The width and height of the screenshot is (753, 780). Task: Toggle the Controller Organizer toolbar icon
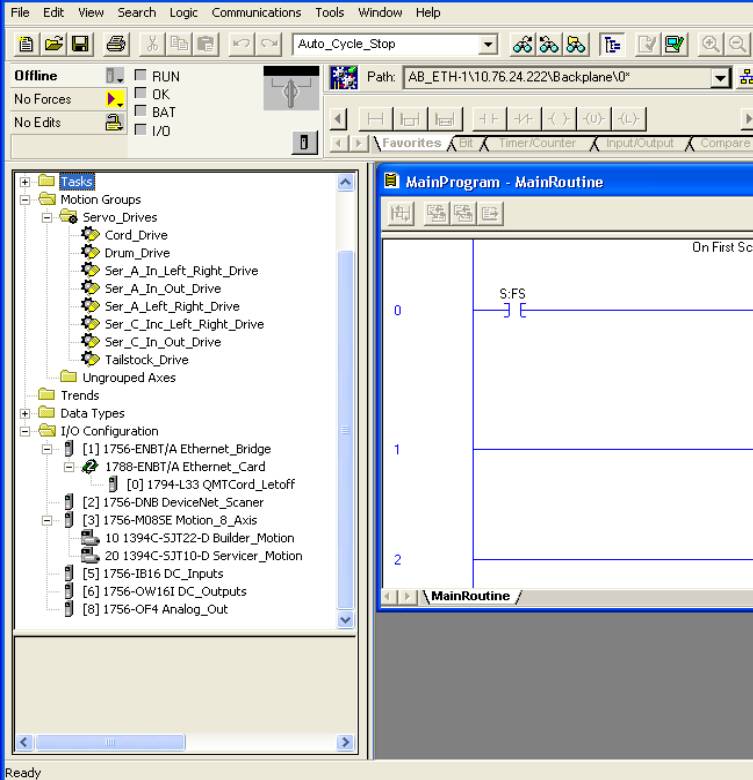pos(609,44)
